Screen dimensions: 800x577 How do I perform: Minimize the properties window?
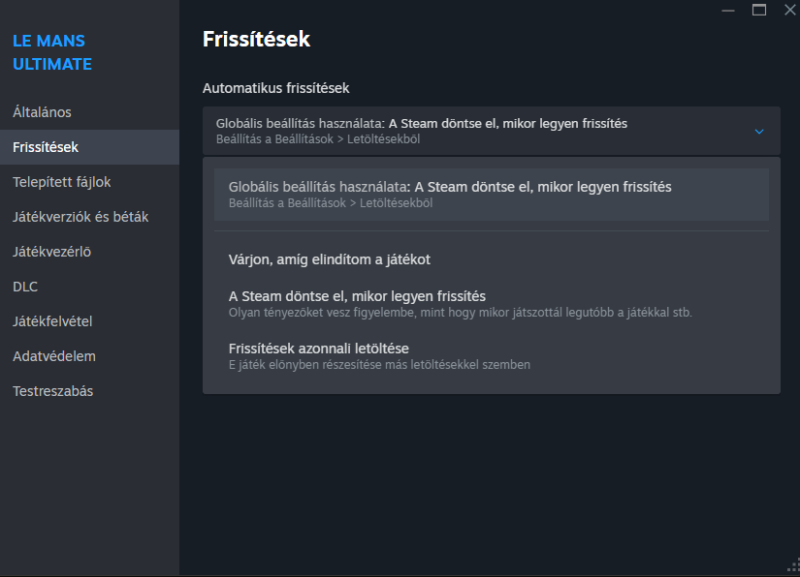[x=728, y=11]
